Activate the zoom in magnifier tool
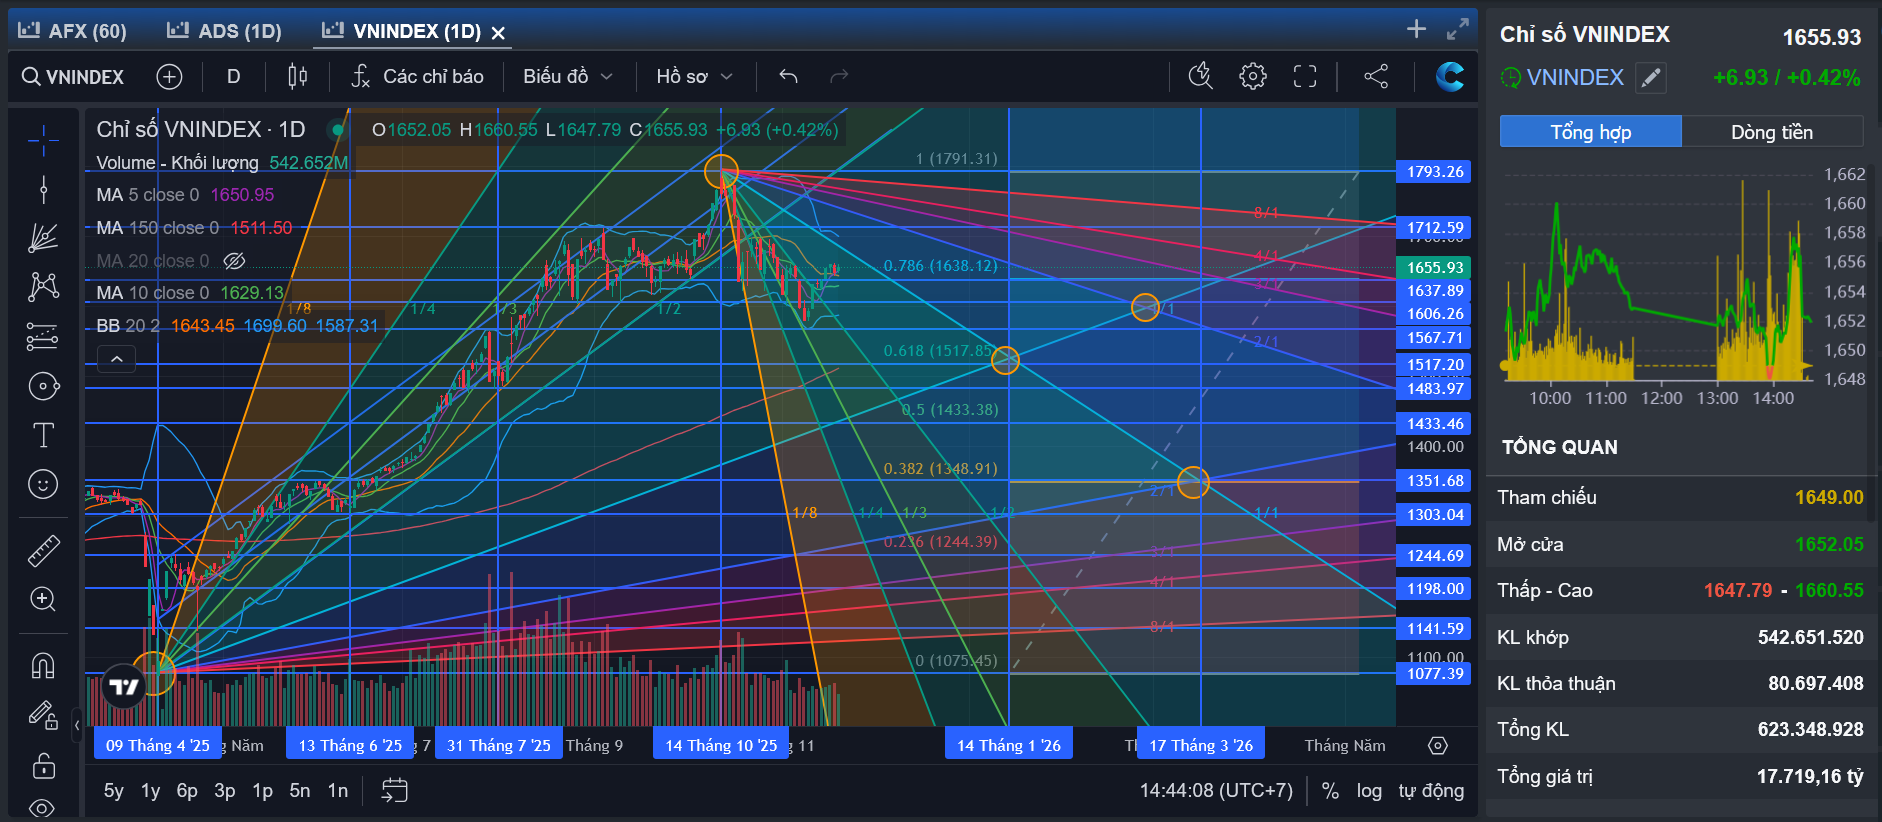 point(43,599)
